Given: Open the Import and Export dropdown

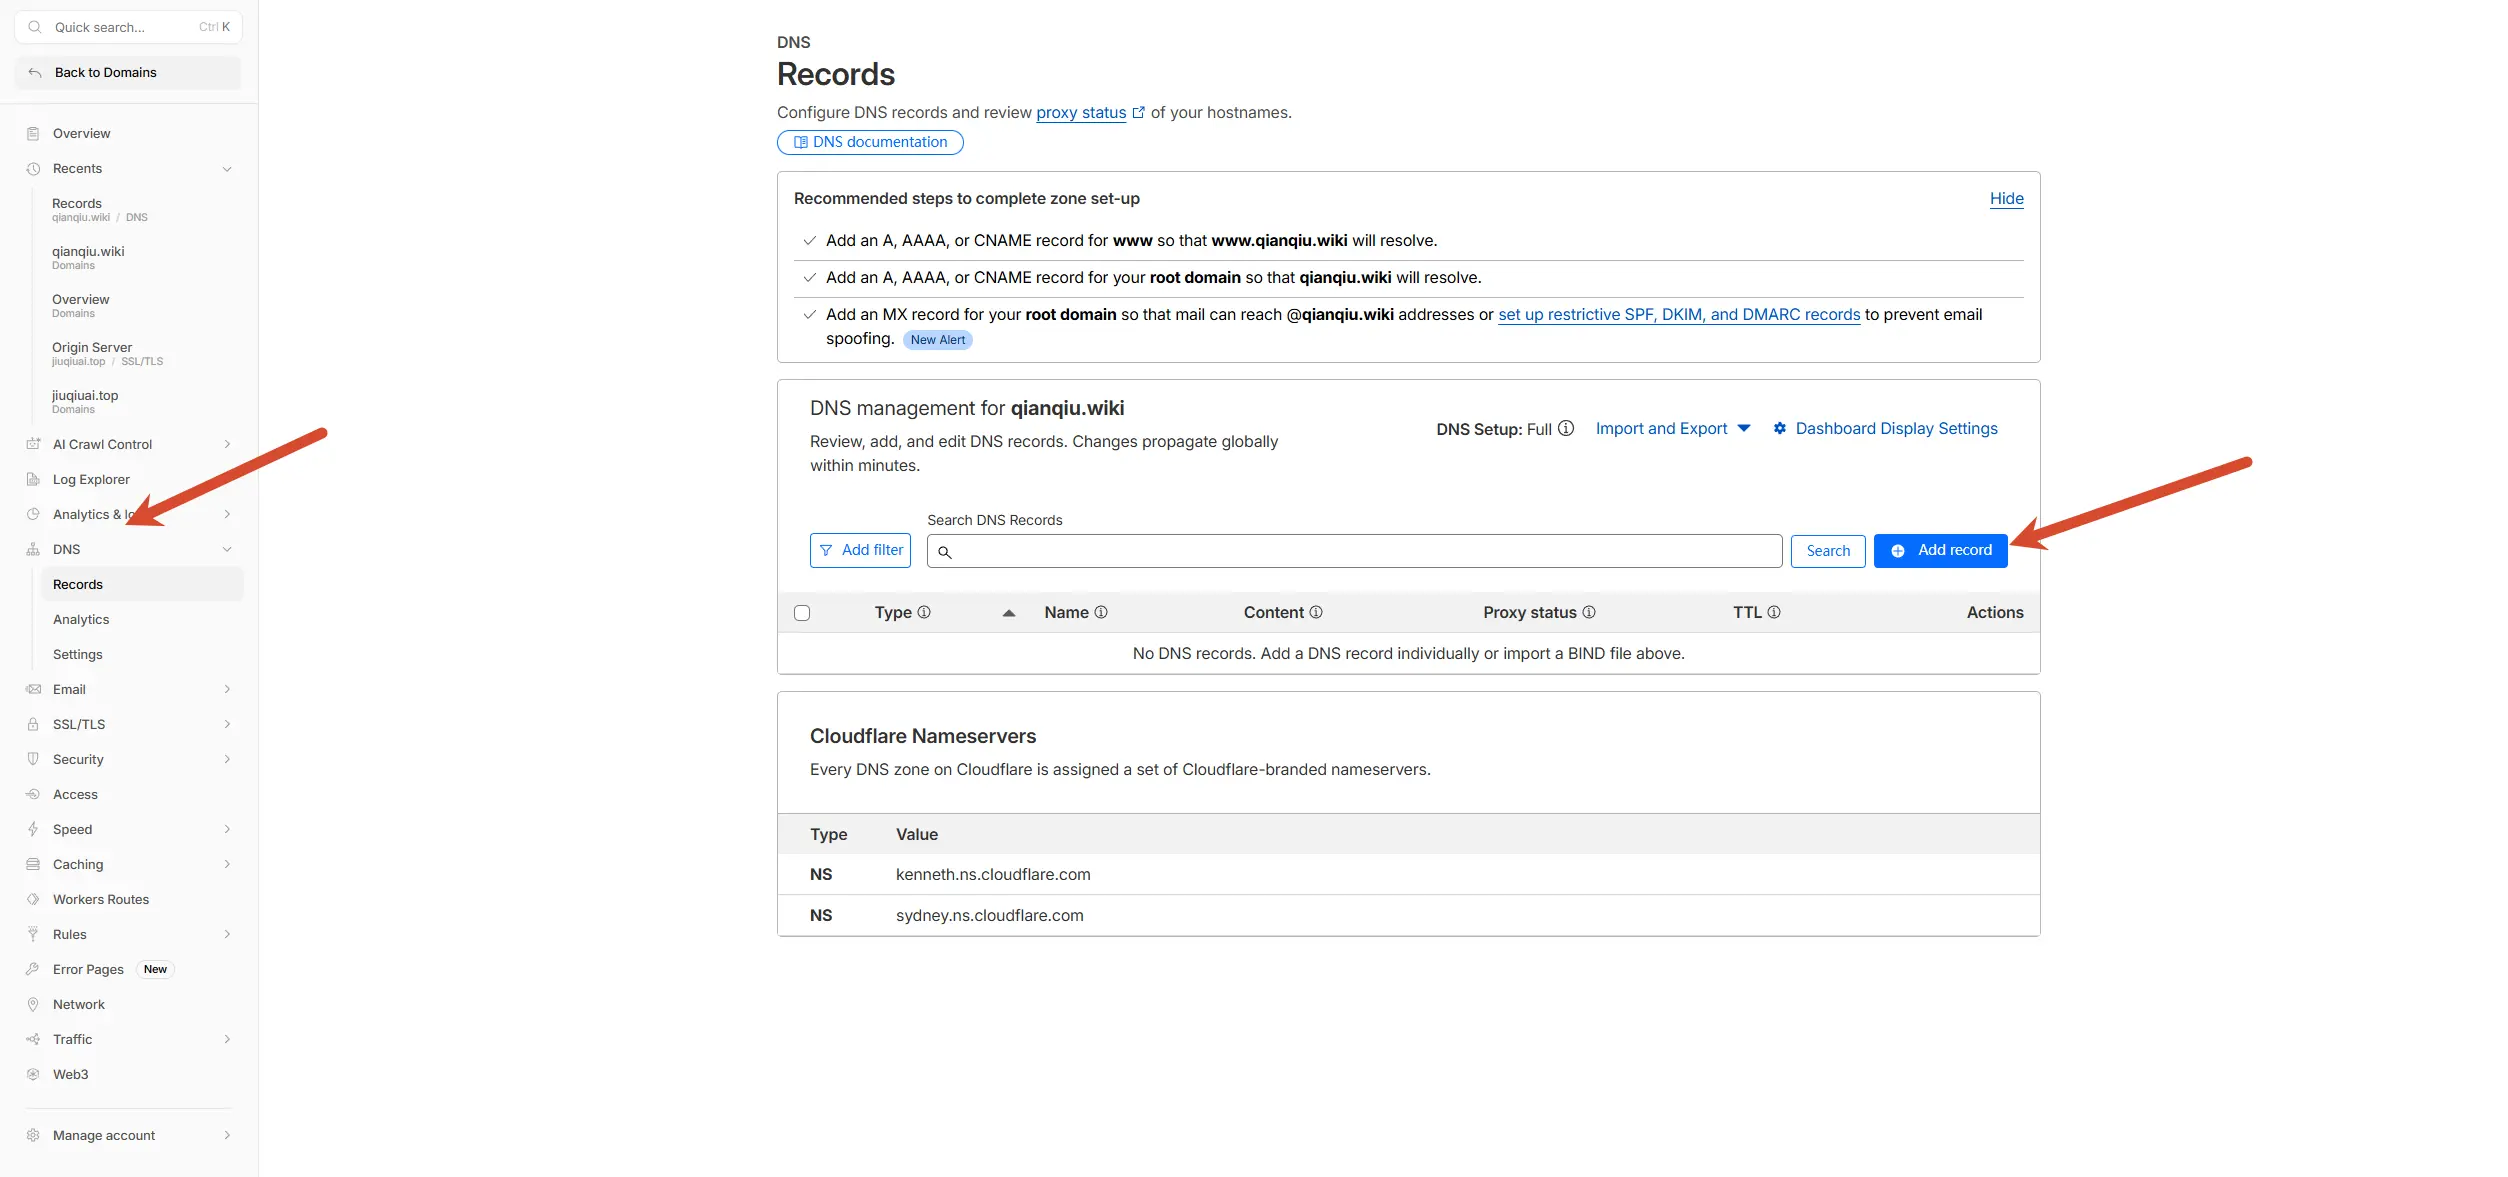Looking at the screenshot, I should (1672, 428).
